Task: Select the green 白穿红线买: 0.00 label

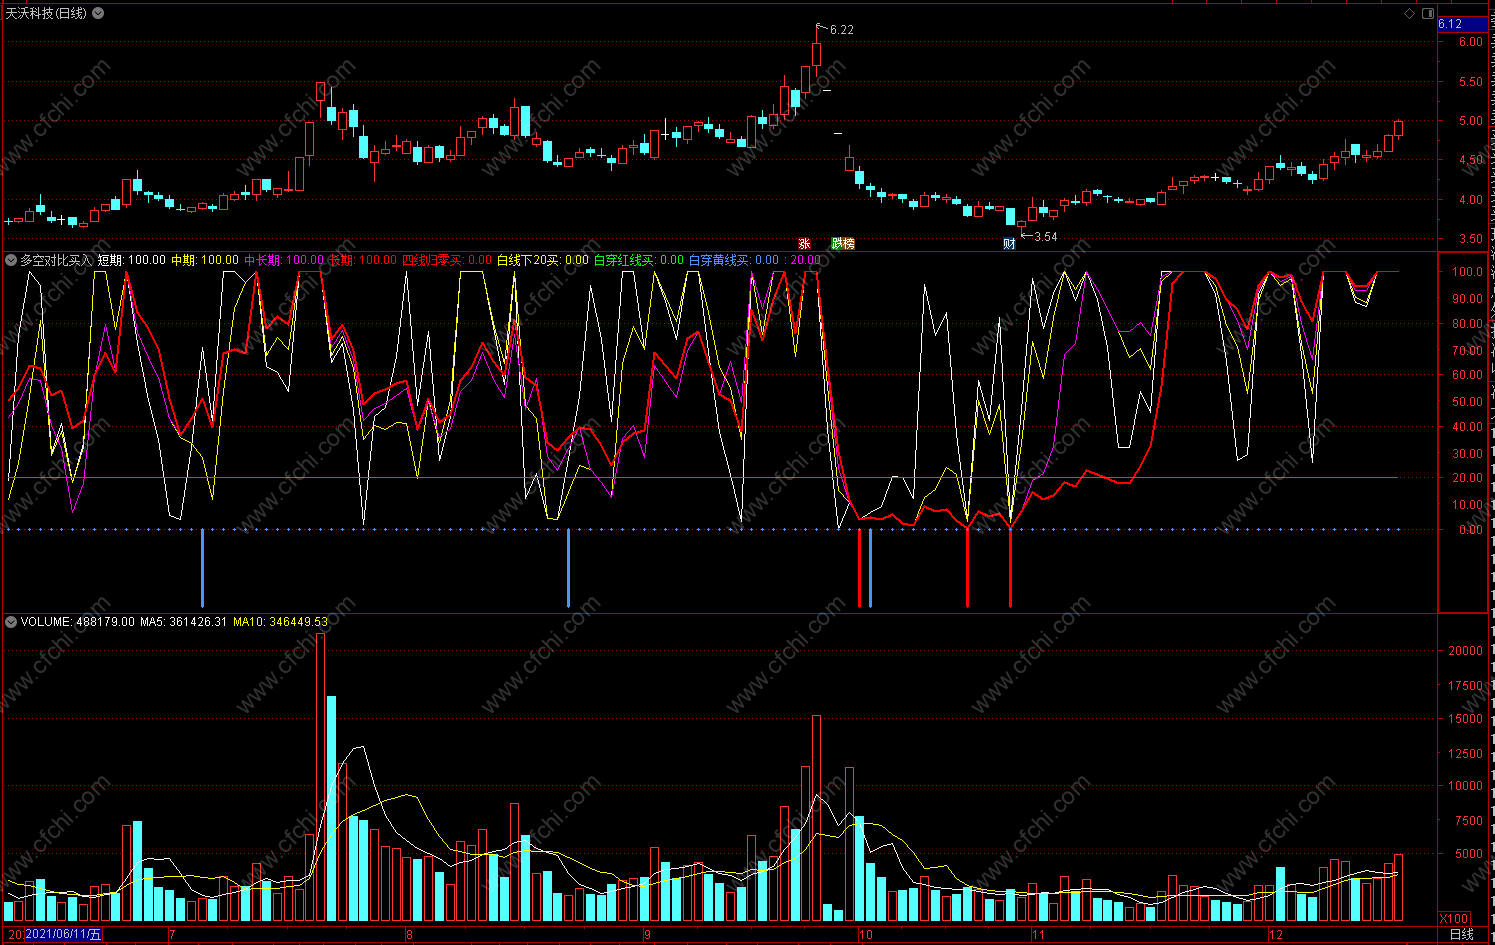Action: click(x=639, y=260)
